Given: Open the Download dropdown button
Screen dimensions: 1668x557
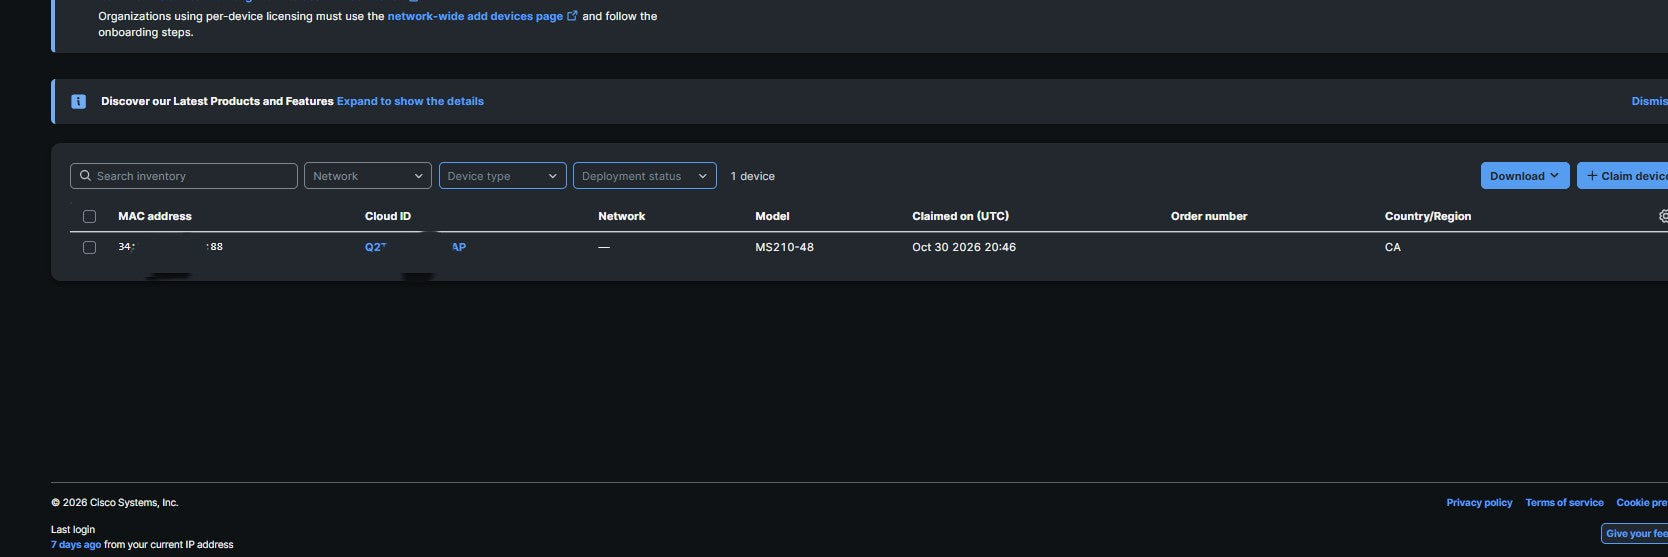Looking at the screenshot, I should [x=1524, y=176].
